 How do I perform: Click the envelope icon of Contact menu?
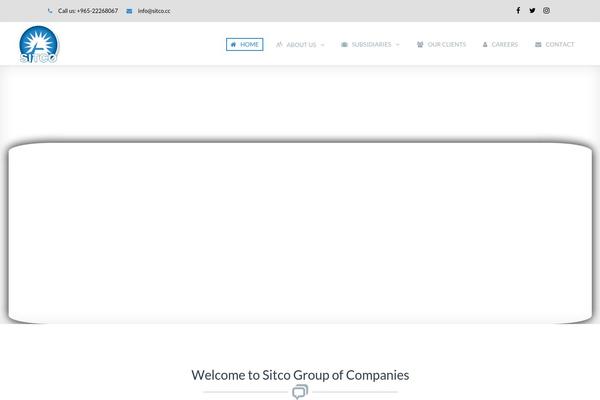538,44
